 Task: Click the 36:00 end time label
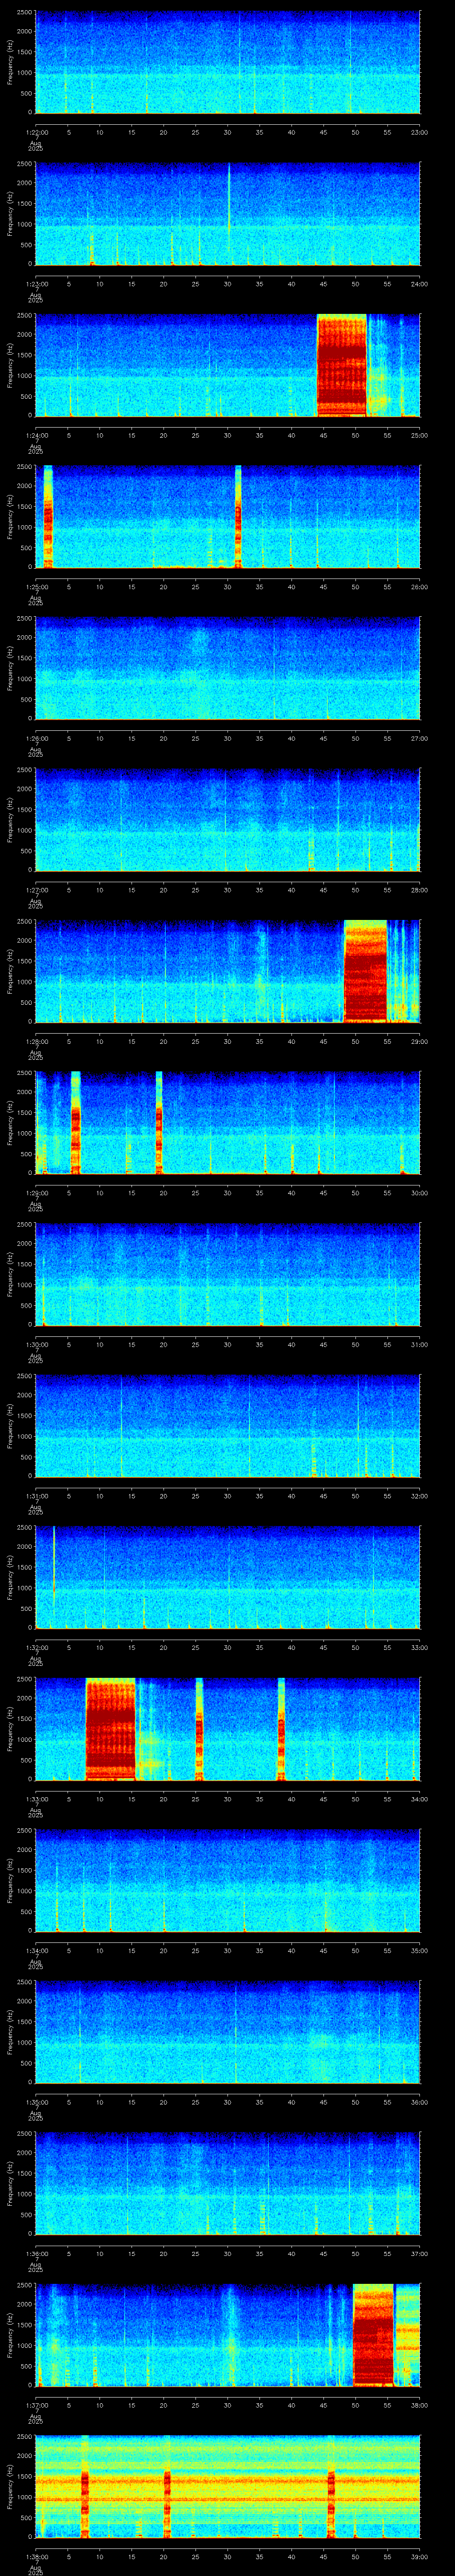point(419,2102)
